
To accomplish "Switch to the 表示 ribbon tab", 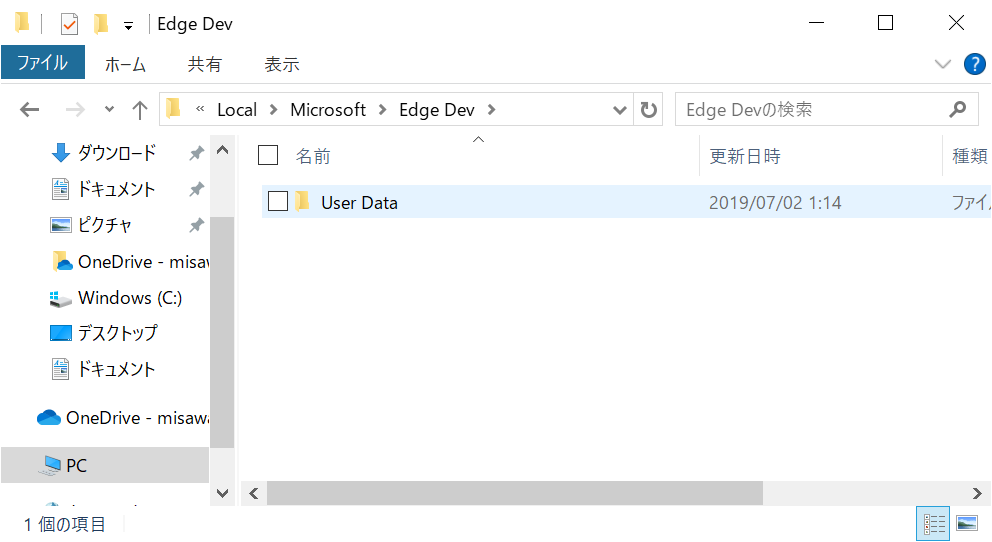I will click(282, 64).
